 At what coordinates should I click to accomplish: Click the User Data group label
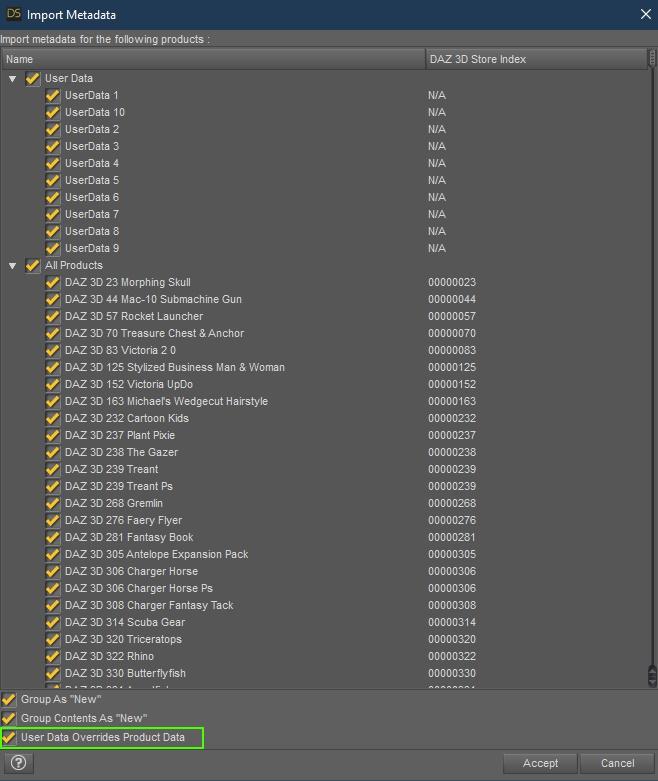69,79
